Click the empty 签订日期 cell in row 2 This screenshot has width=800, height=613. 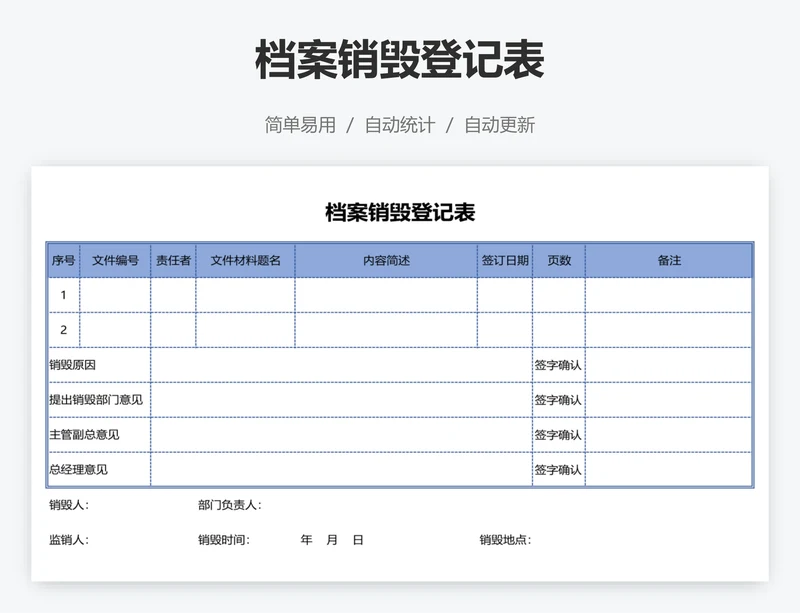505,330
